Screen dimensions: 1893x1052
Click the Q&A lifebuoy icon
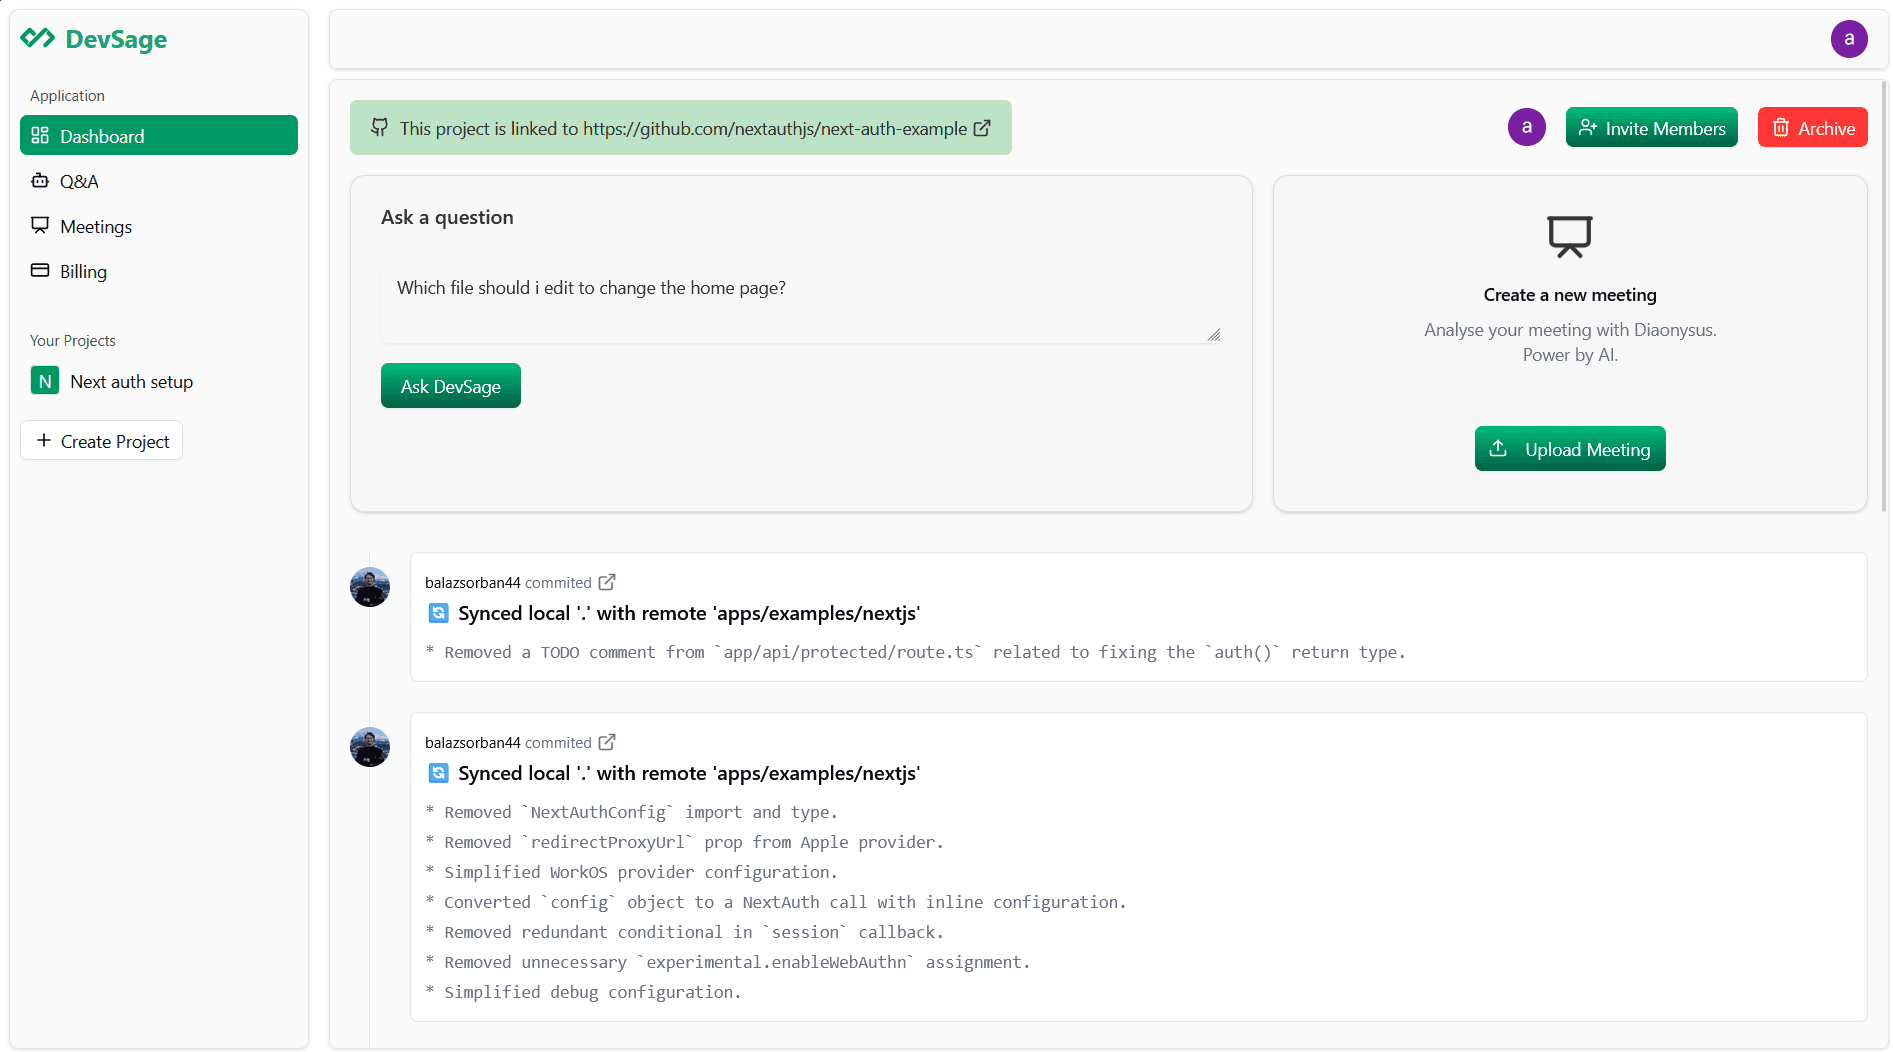[x=40, y=181]
